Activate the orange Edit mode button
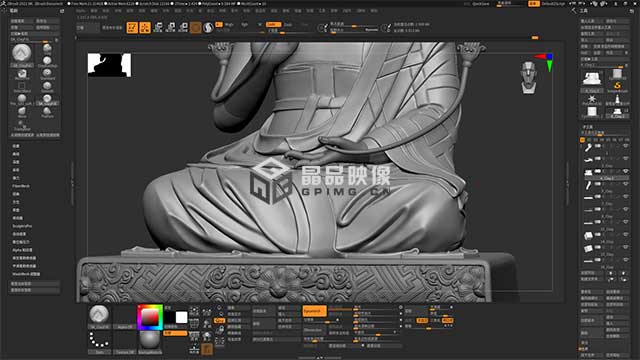This screenshot has width=640, height=360. pos(132,27)
